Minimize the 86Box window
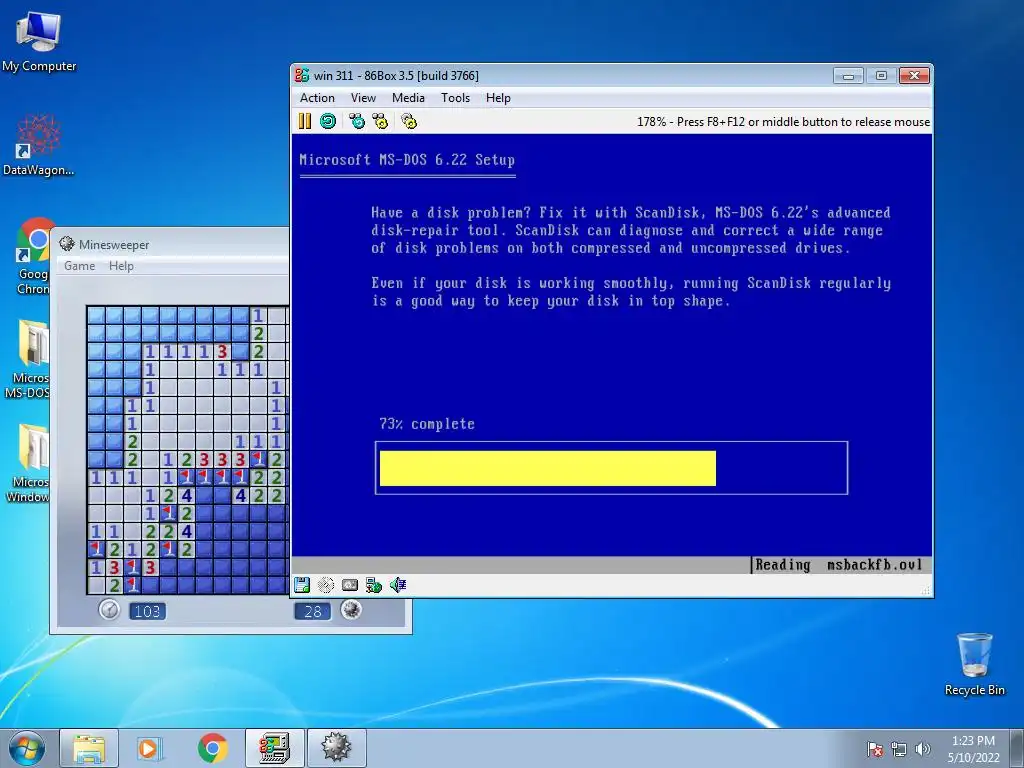Screen dimensions: 1024x768 click(x=848, y=76)
